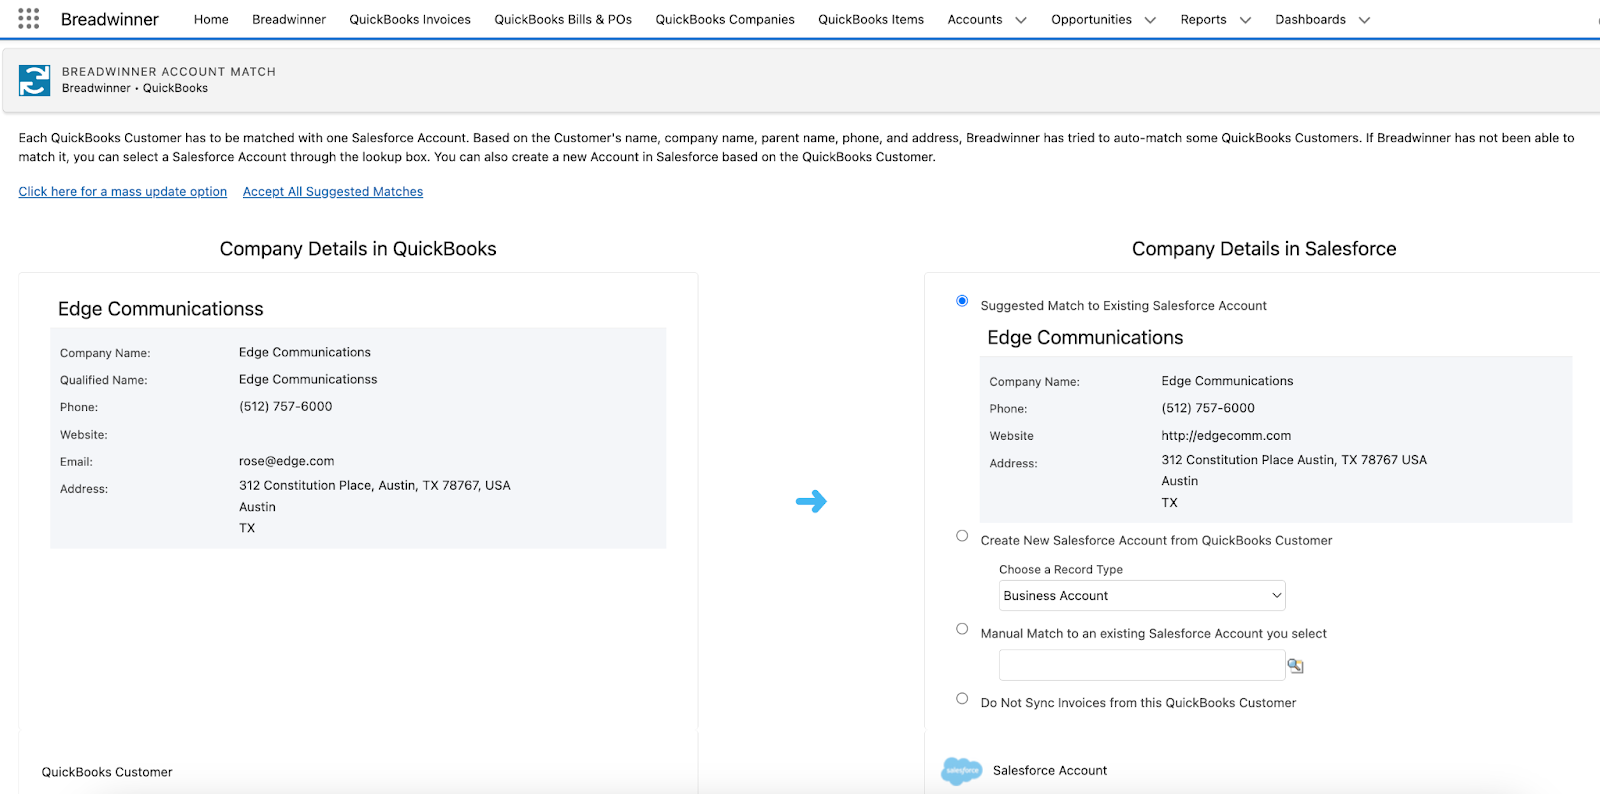Click the Salesforce phone (512) 757-6000
This screenshot has height=794, width=1600.
tap(1208, 408)
